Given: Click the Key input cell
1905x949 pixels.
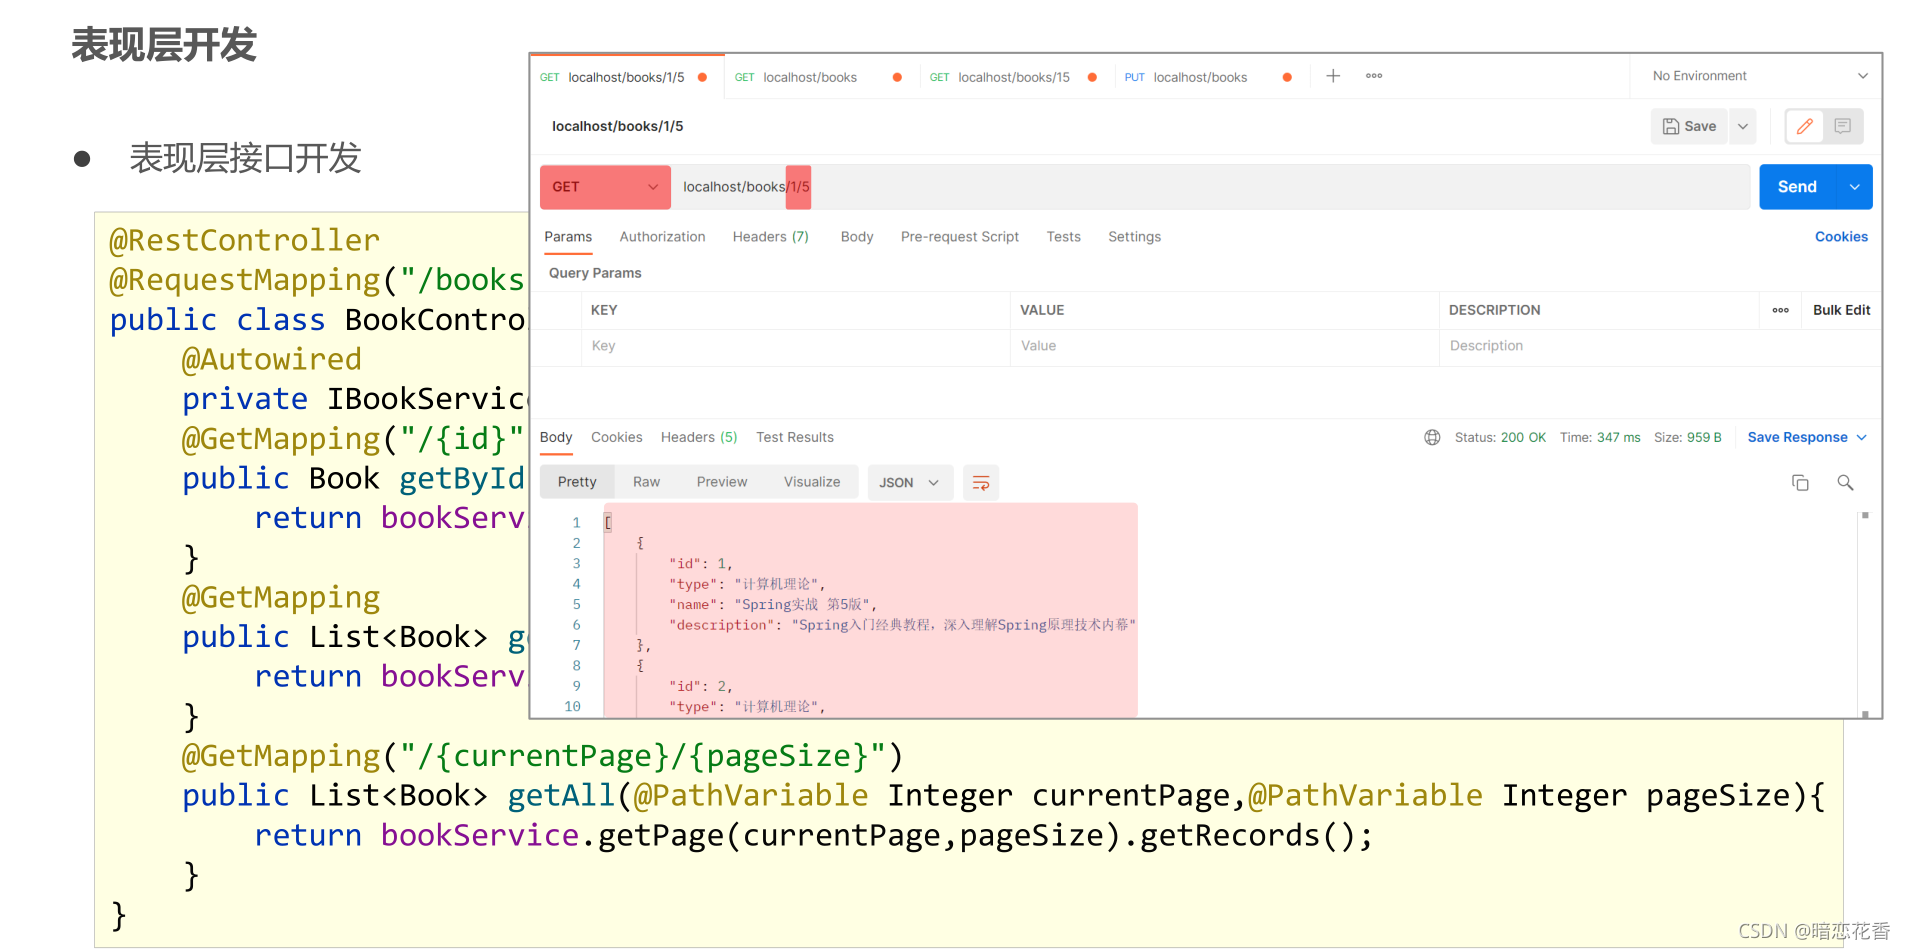Looking at the screenshot, I should [795, 346].
